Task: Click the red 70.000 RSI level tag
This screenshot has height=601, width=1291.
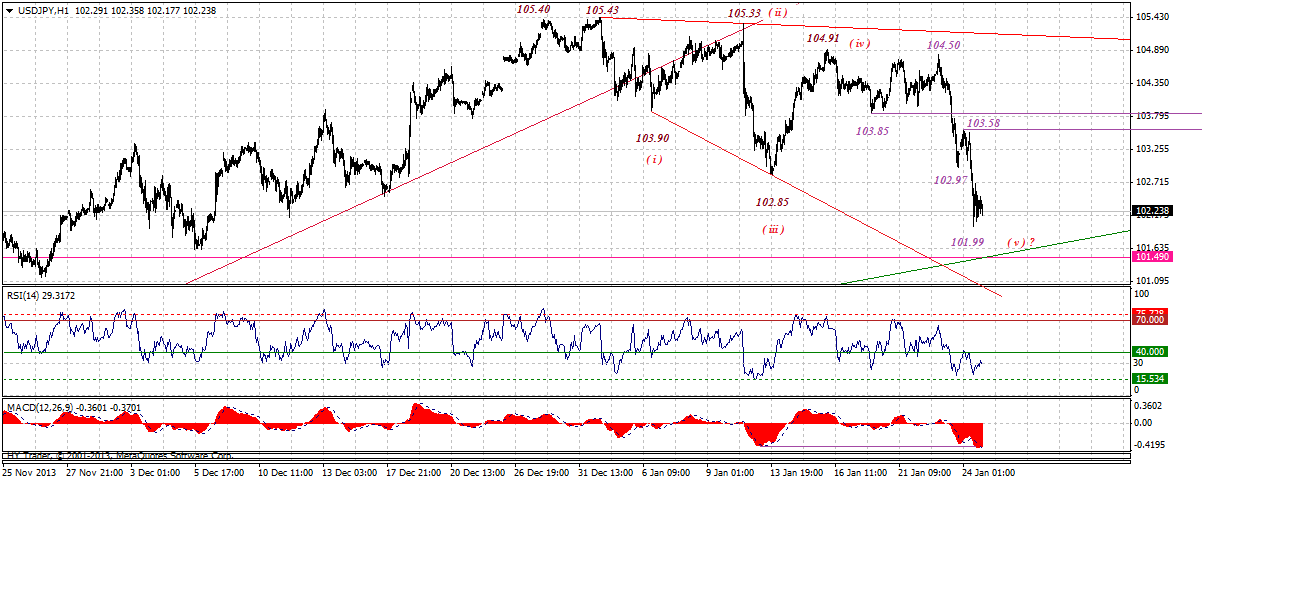Action: (x=1150, y=320)
